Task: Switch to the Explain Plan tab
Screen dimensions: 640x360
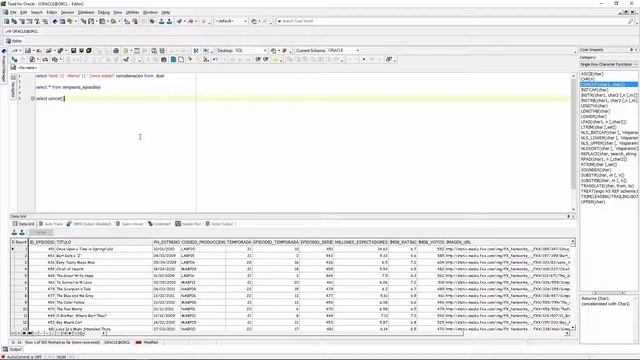Action: [x=188, y=224]
